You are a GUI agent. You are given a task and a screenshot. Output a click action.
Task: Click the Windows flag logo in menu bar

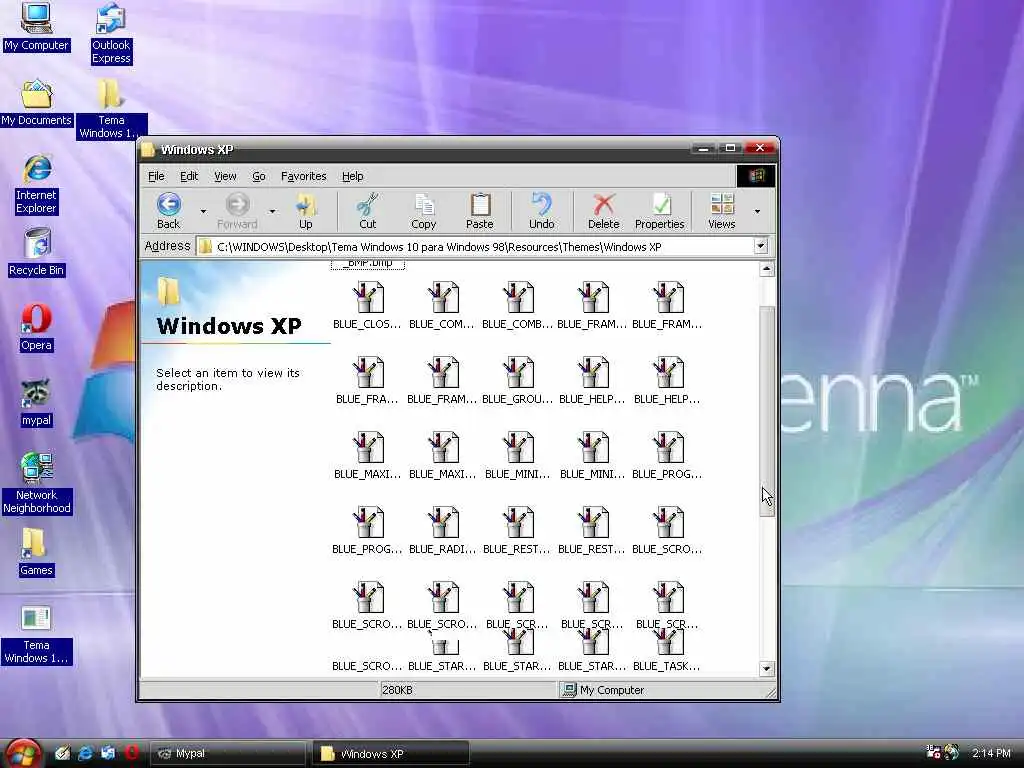click(756, 176)
